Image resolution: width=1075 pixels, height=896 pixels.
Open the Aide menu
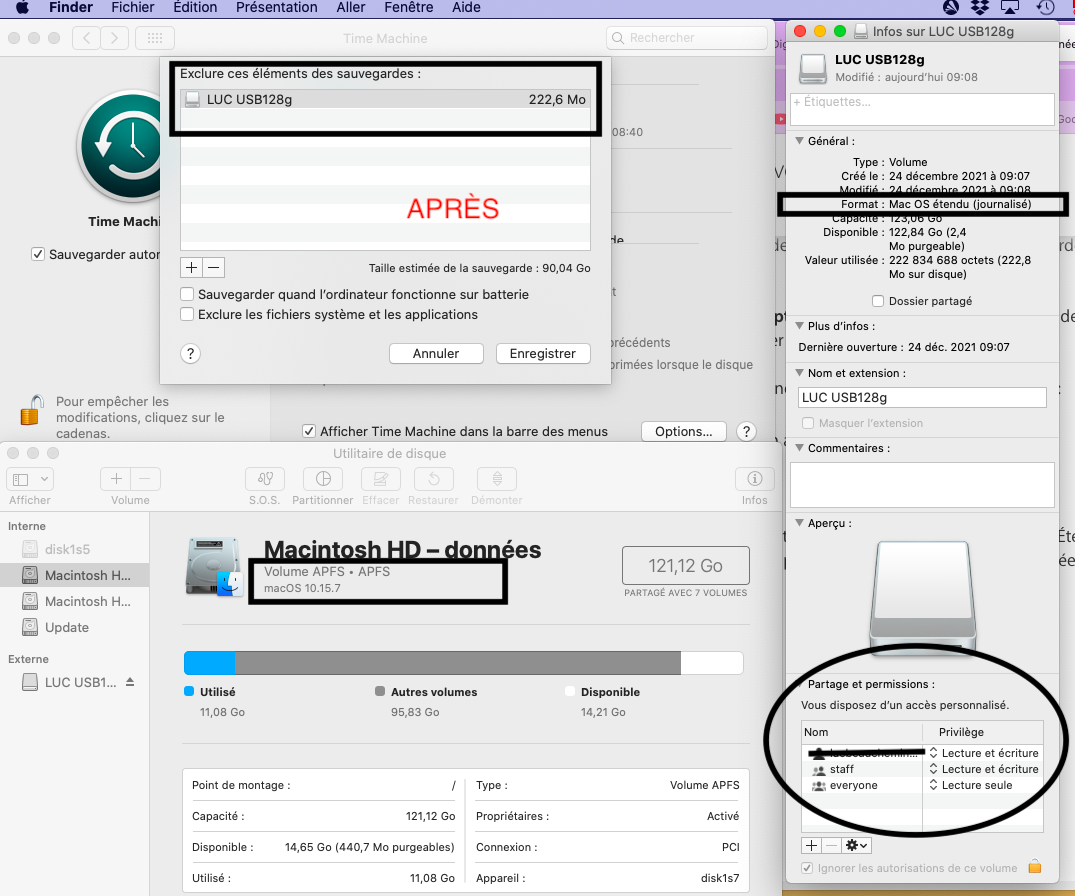[x=466, y=8]
